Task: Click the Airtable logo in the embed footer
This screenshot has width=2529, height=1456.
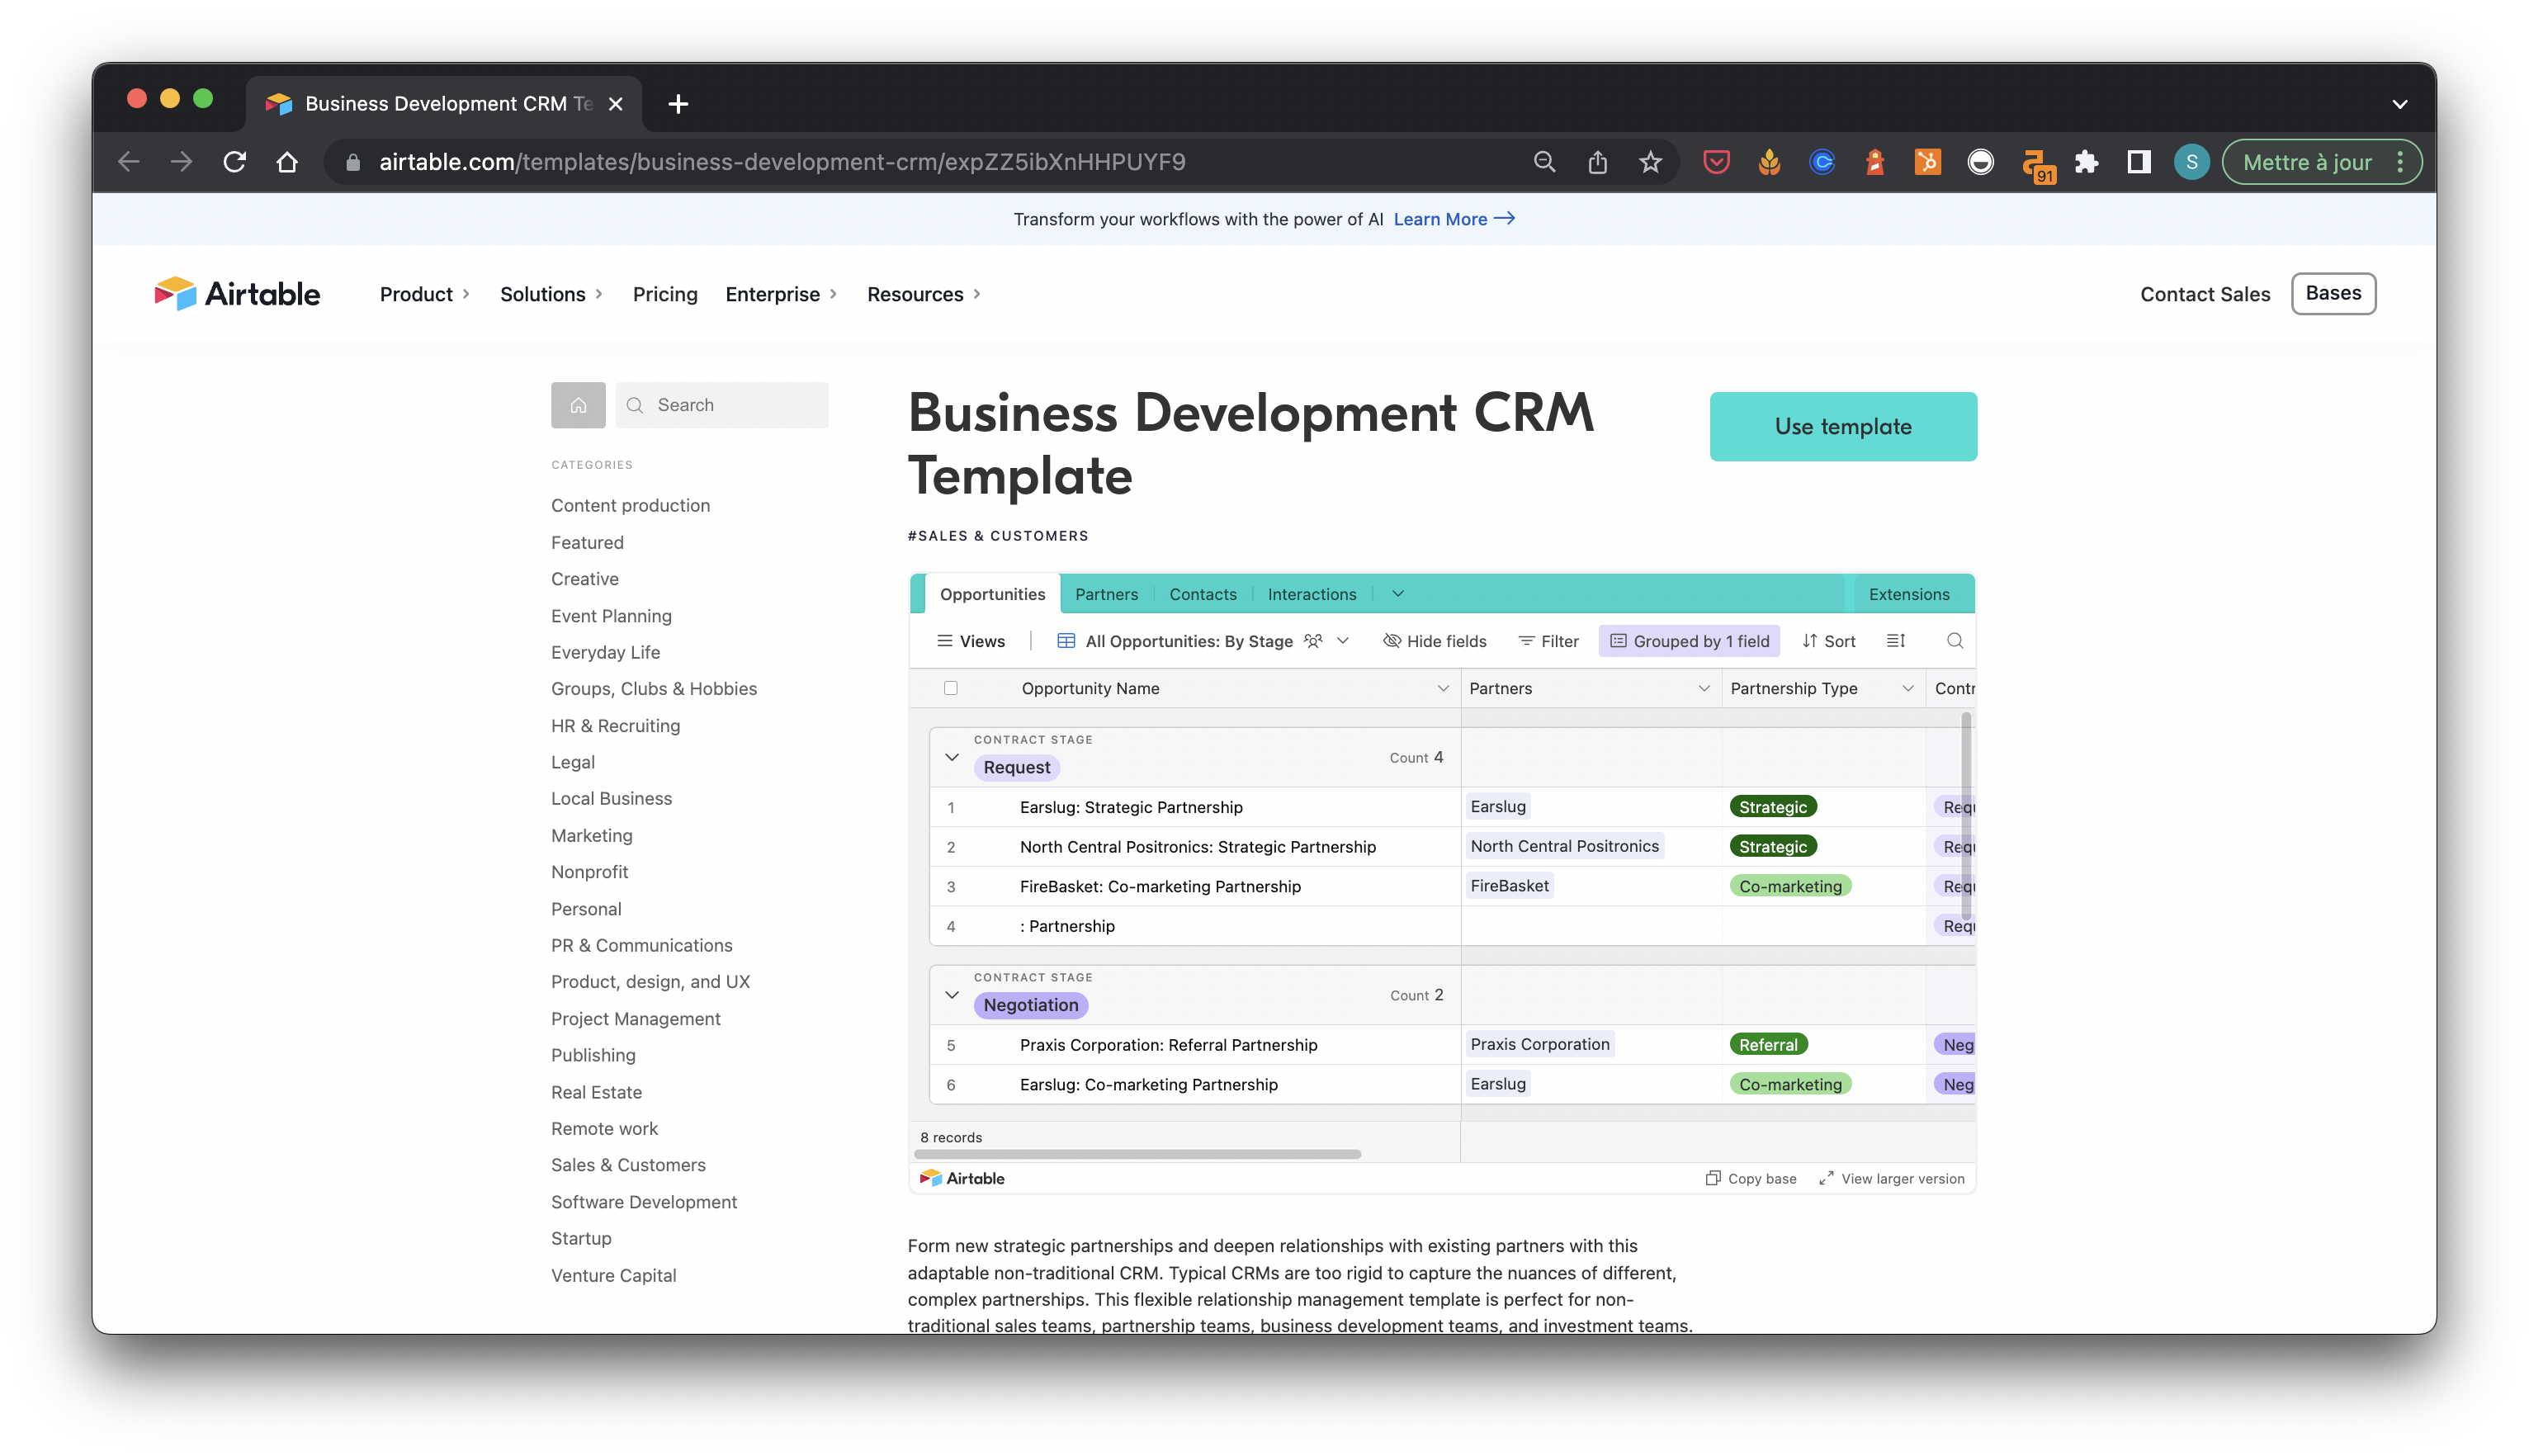Action: (963, 1178)
